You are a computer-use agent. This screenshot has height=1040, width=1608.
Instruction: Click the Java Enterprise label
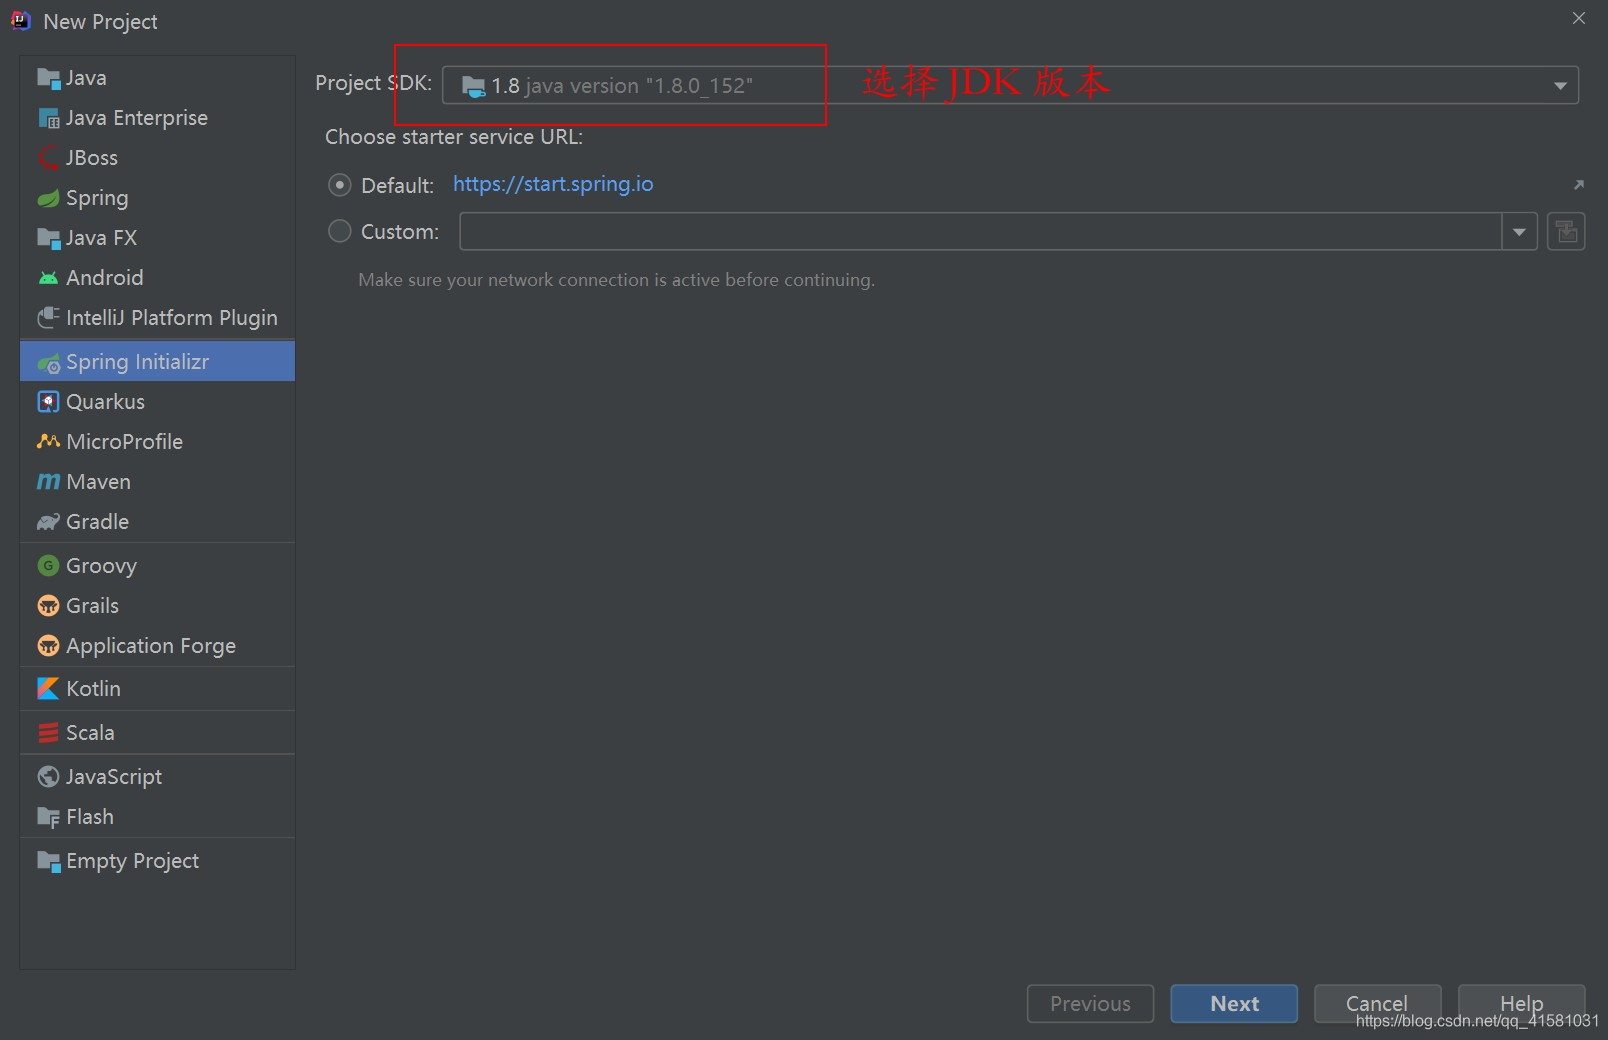pos(137,118)
